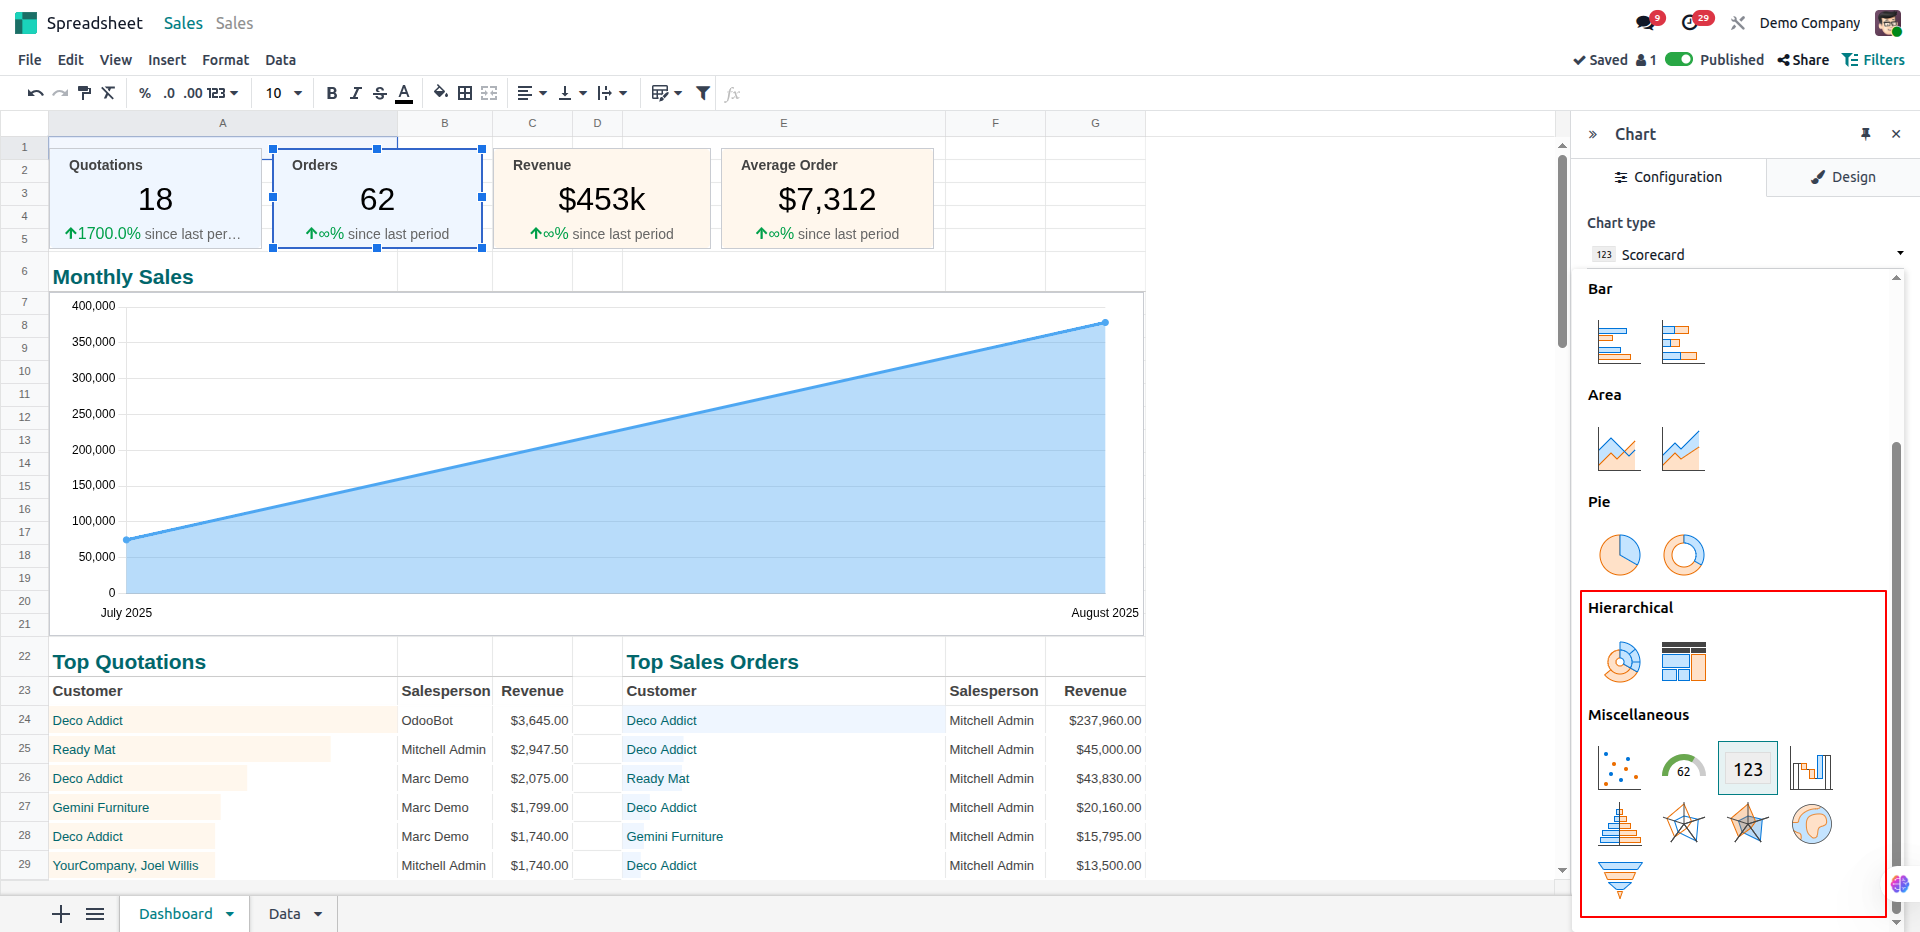Increase decimal places with the .00 button

[x=193, y=93]
